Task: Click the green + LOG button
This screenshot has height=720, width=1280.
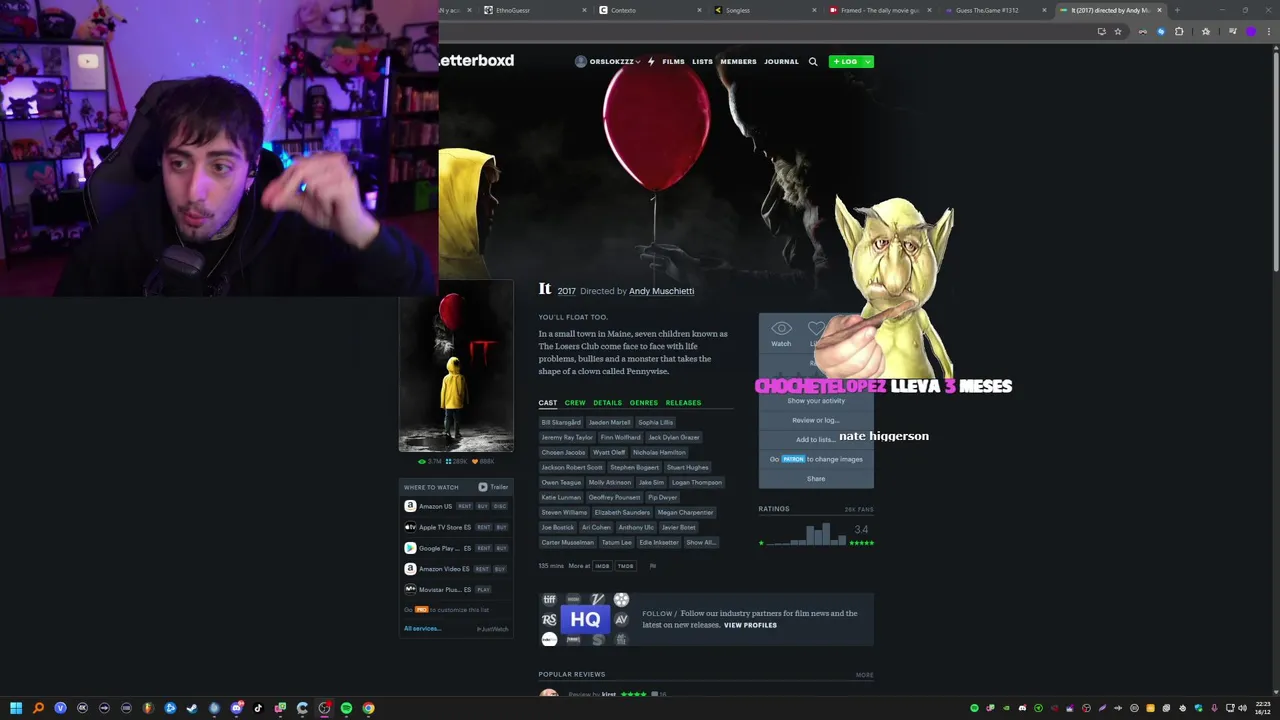Action: [846, 62]
